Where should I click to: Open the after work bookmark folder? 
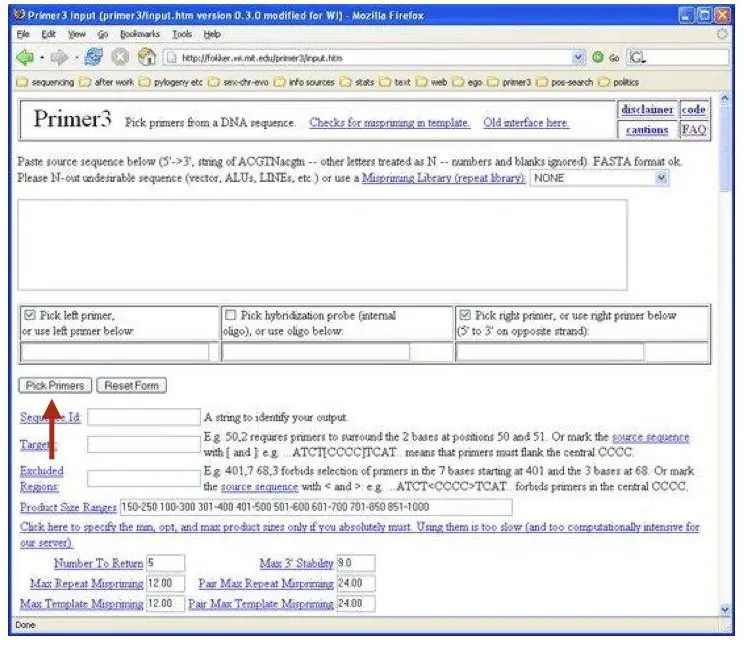(x=107, y=82)
